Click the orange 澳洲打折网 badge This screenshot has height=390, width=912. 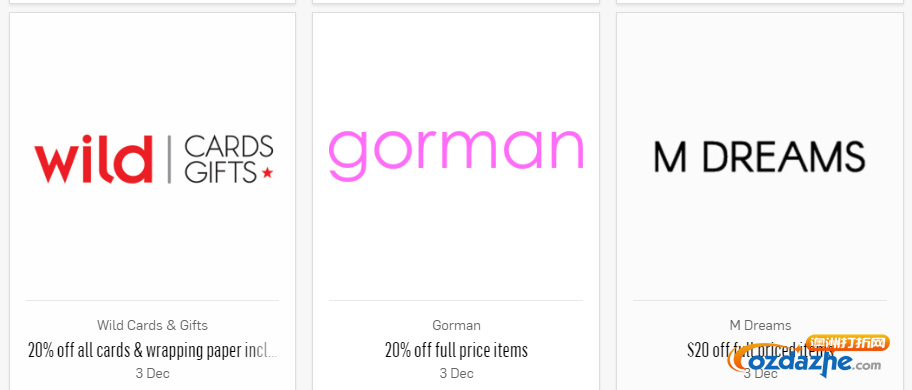click(848, 343)
